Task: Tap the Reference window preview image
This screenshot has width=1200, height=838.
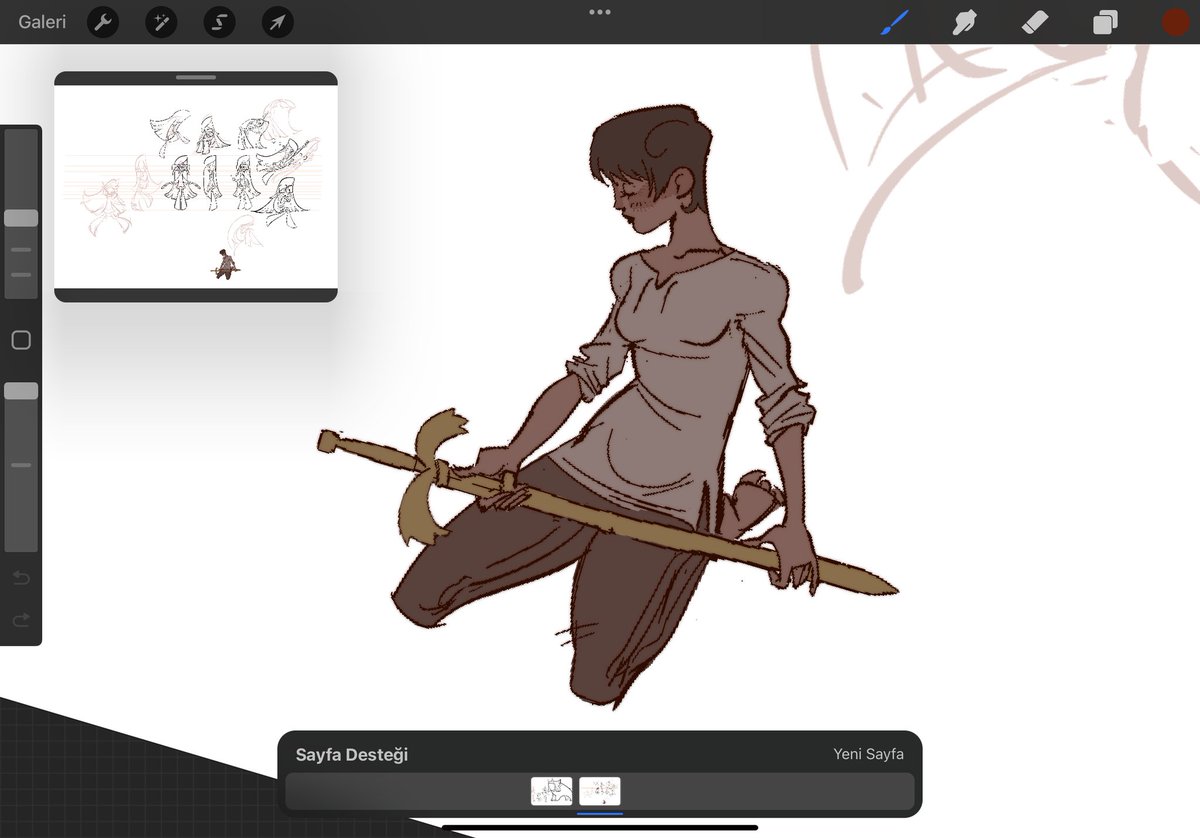Action: click(x=196, y=187)
